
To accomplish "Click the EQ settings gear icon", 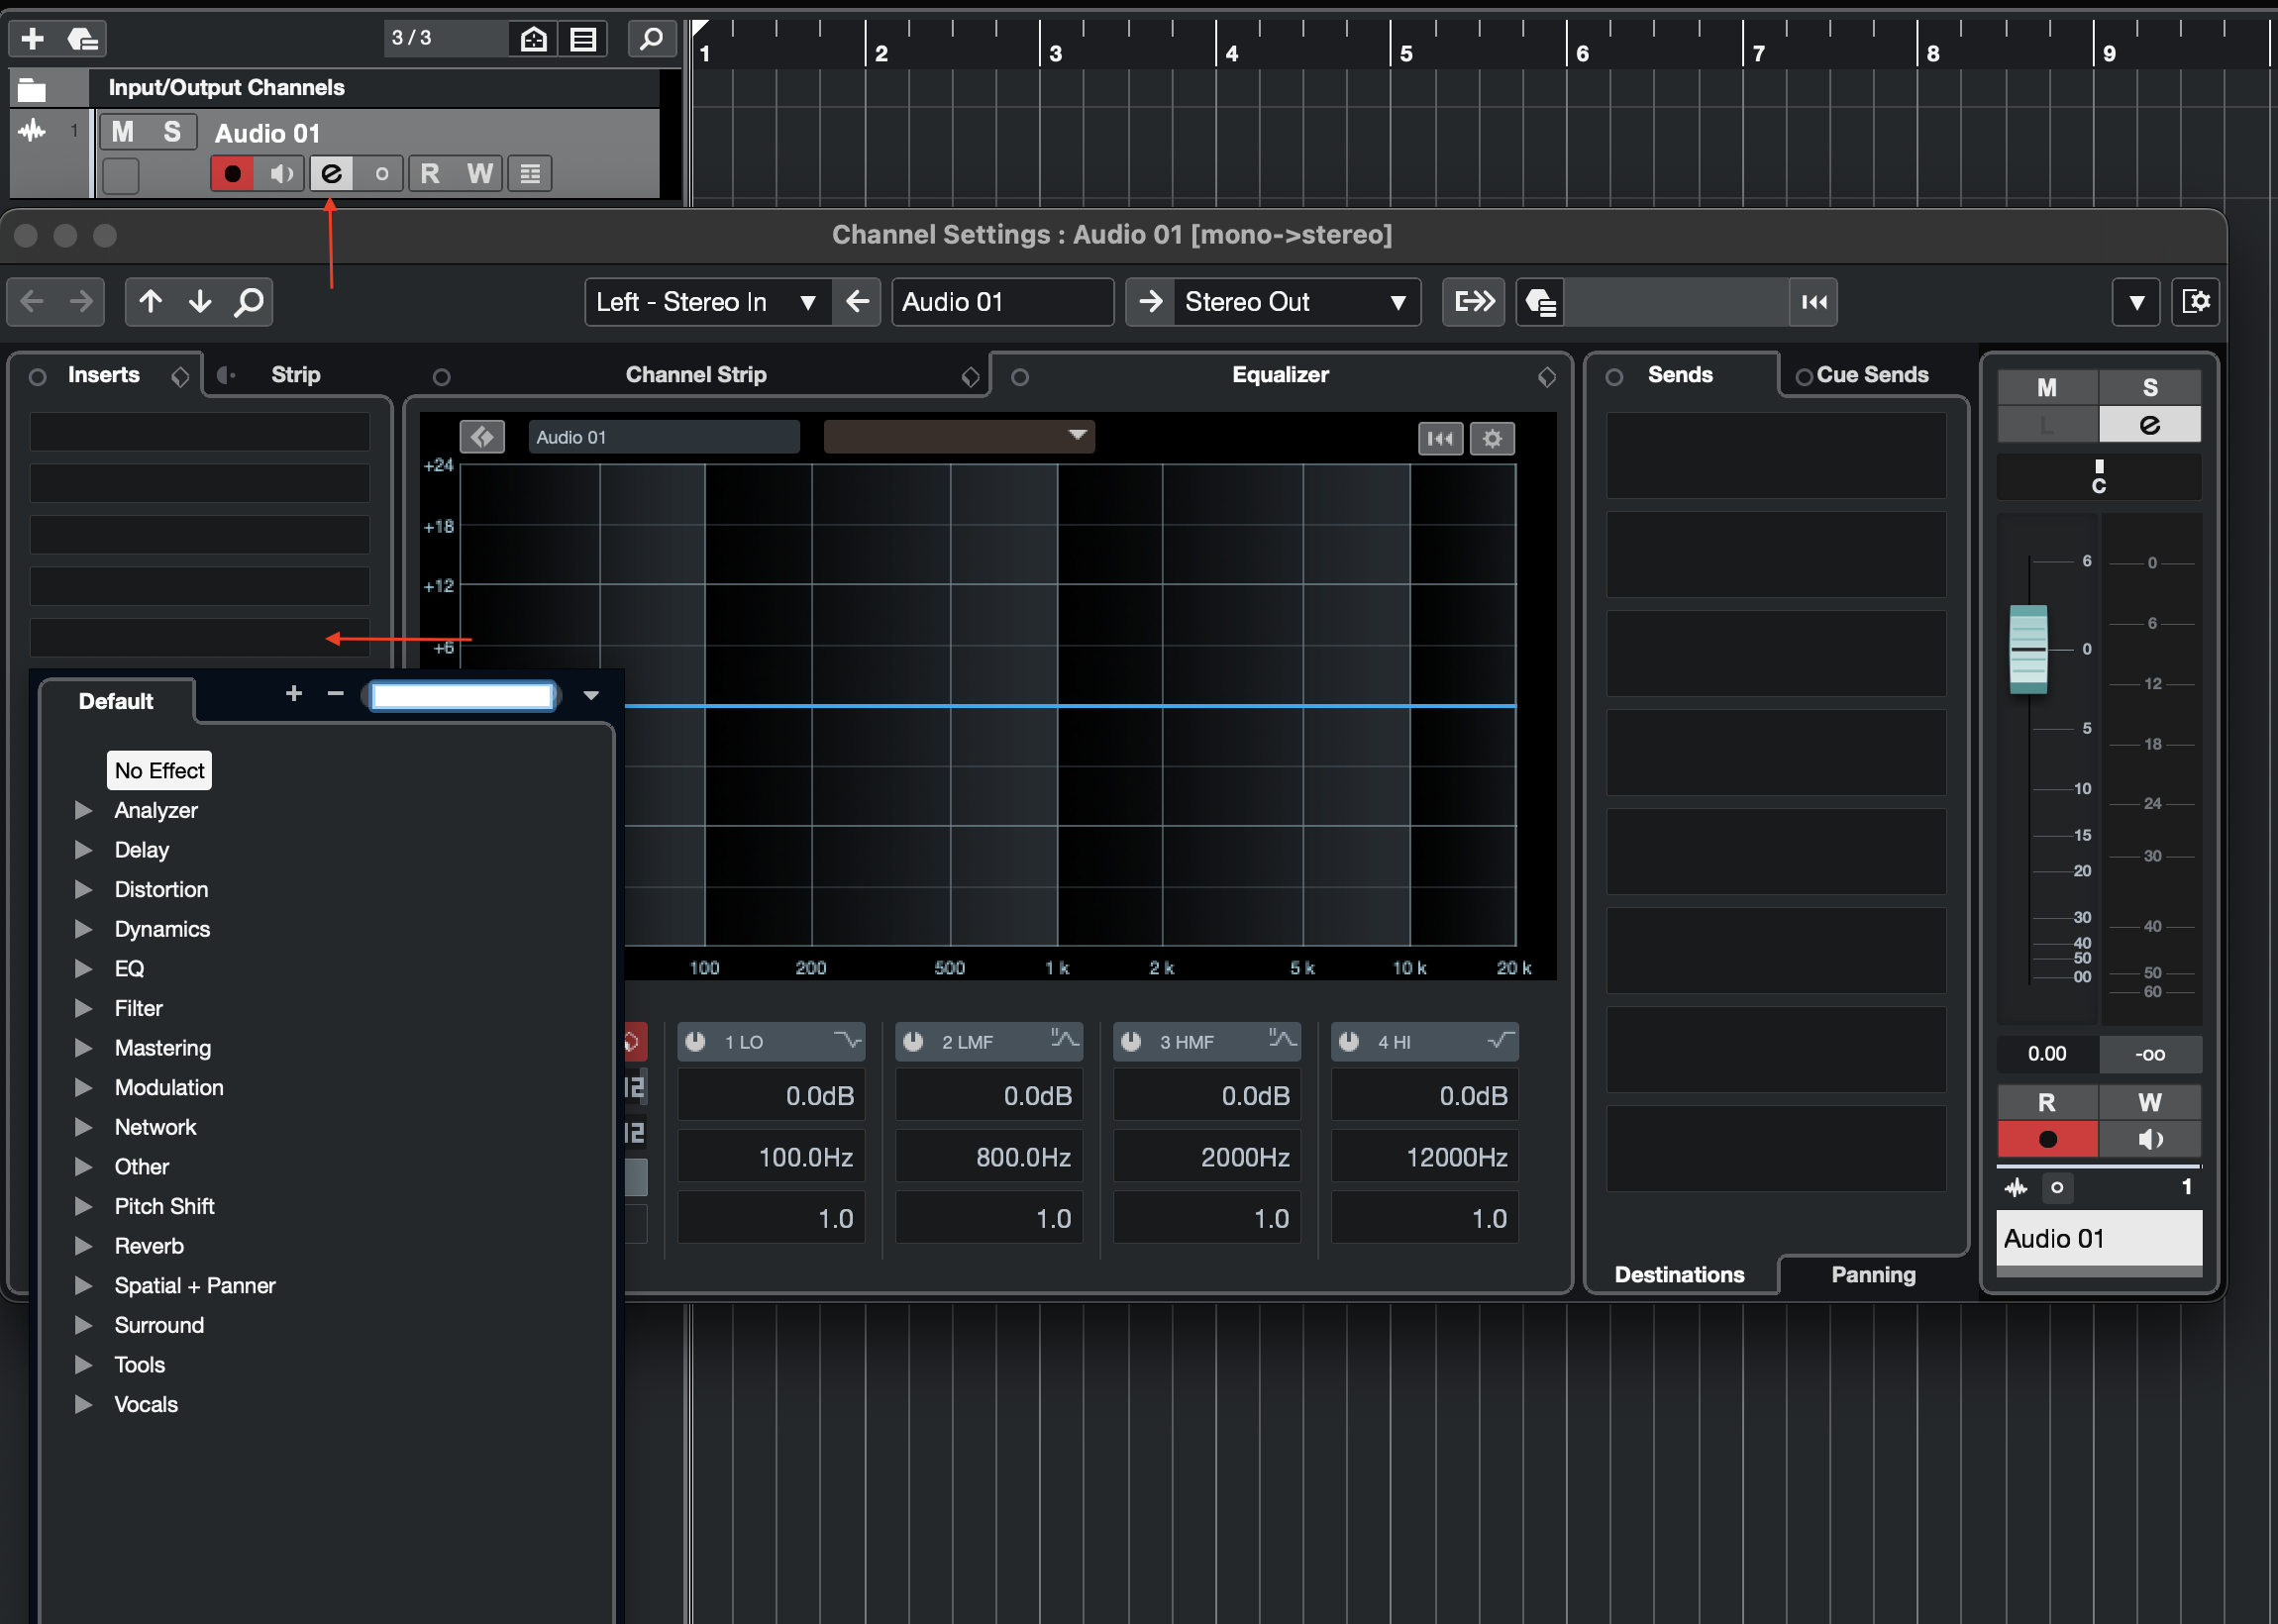I will click(x=1491, y=438).
